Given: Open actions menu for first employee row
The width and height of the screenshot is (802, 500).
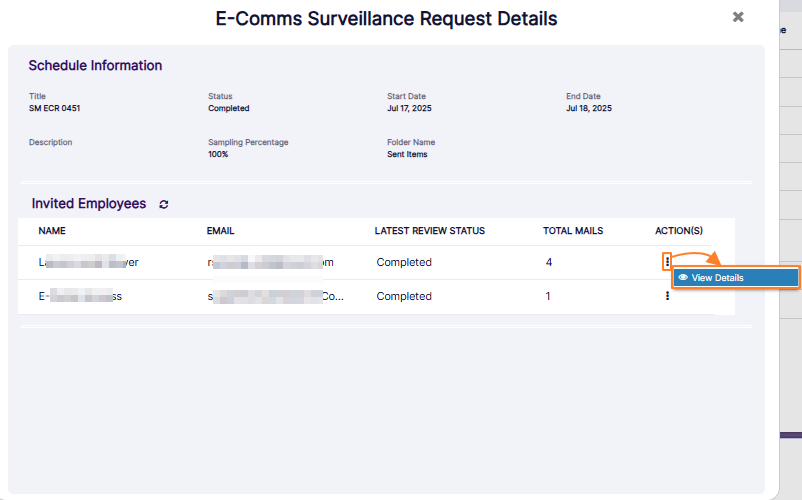Looking at the screenshot, I should point(667,262).
